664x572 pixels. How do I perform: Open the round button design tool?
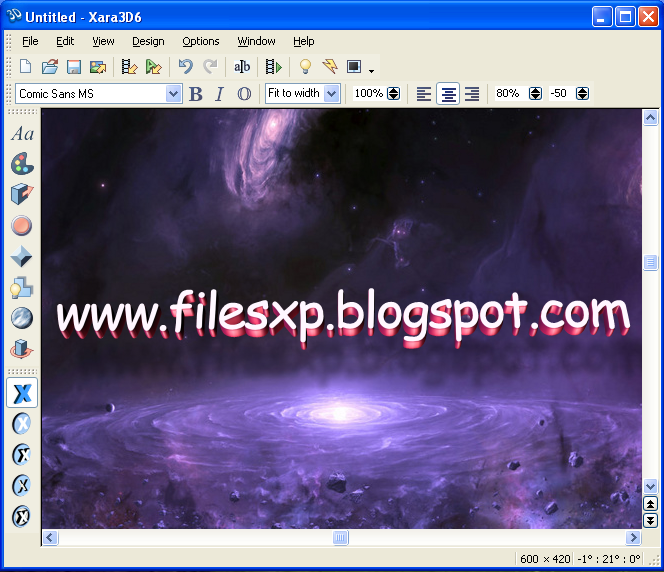click(x=22, y=225)
